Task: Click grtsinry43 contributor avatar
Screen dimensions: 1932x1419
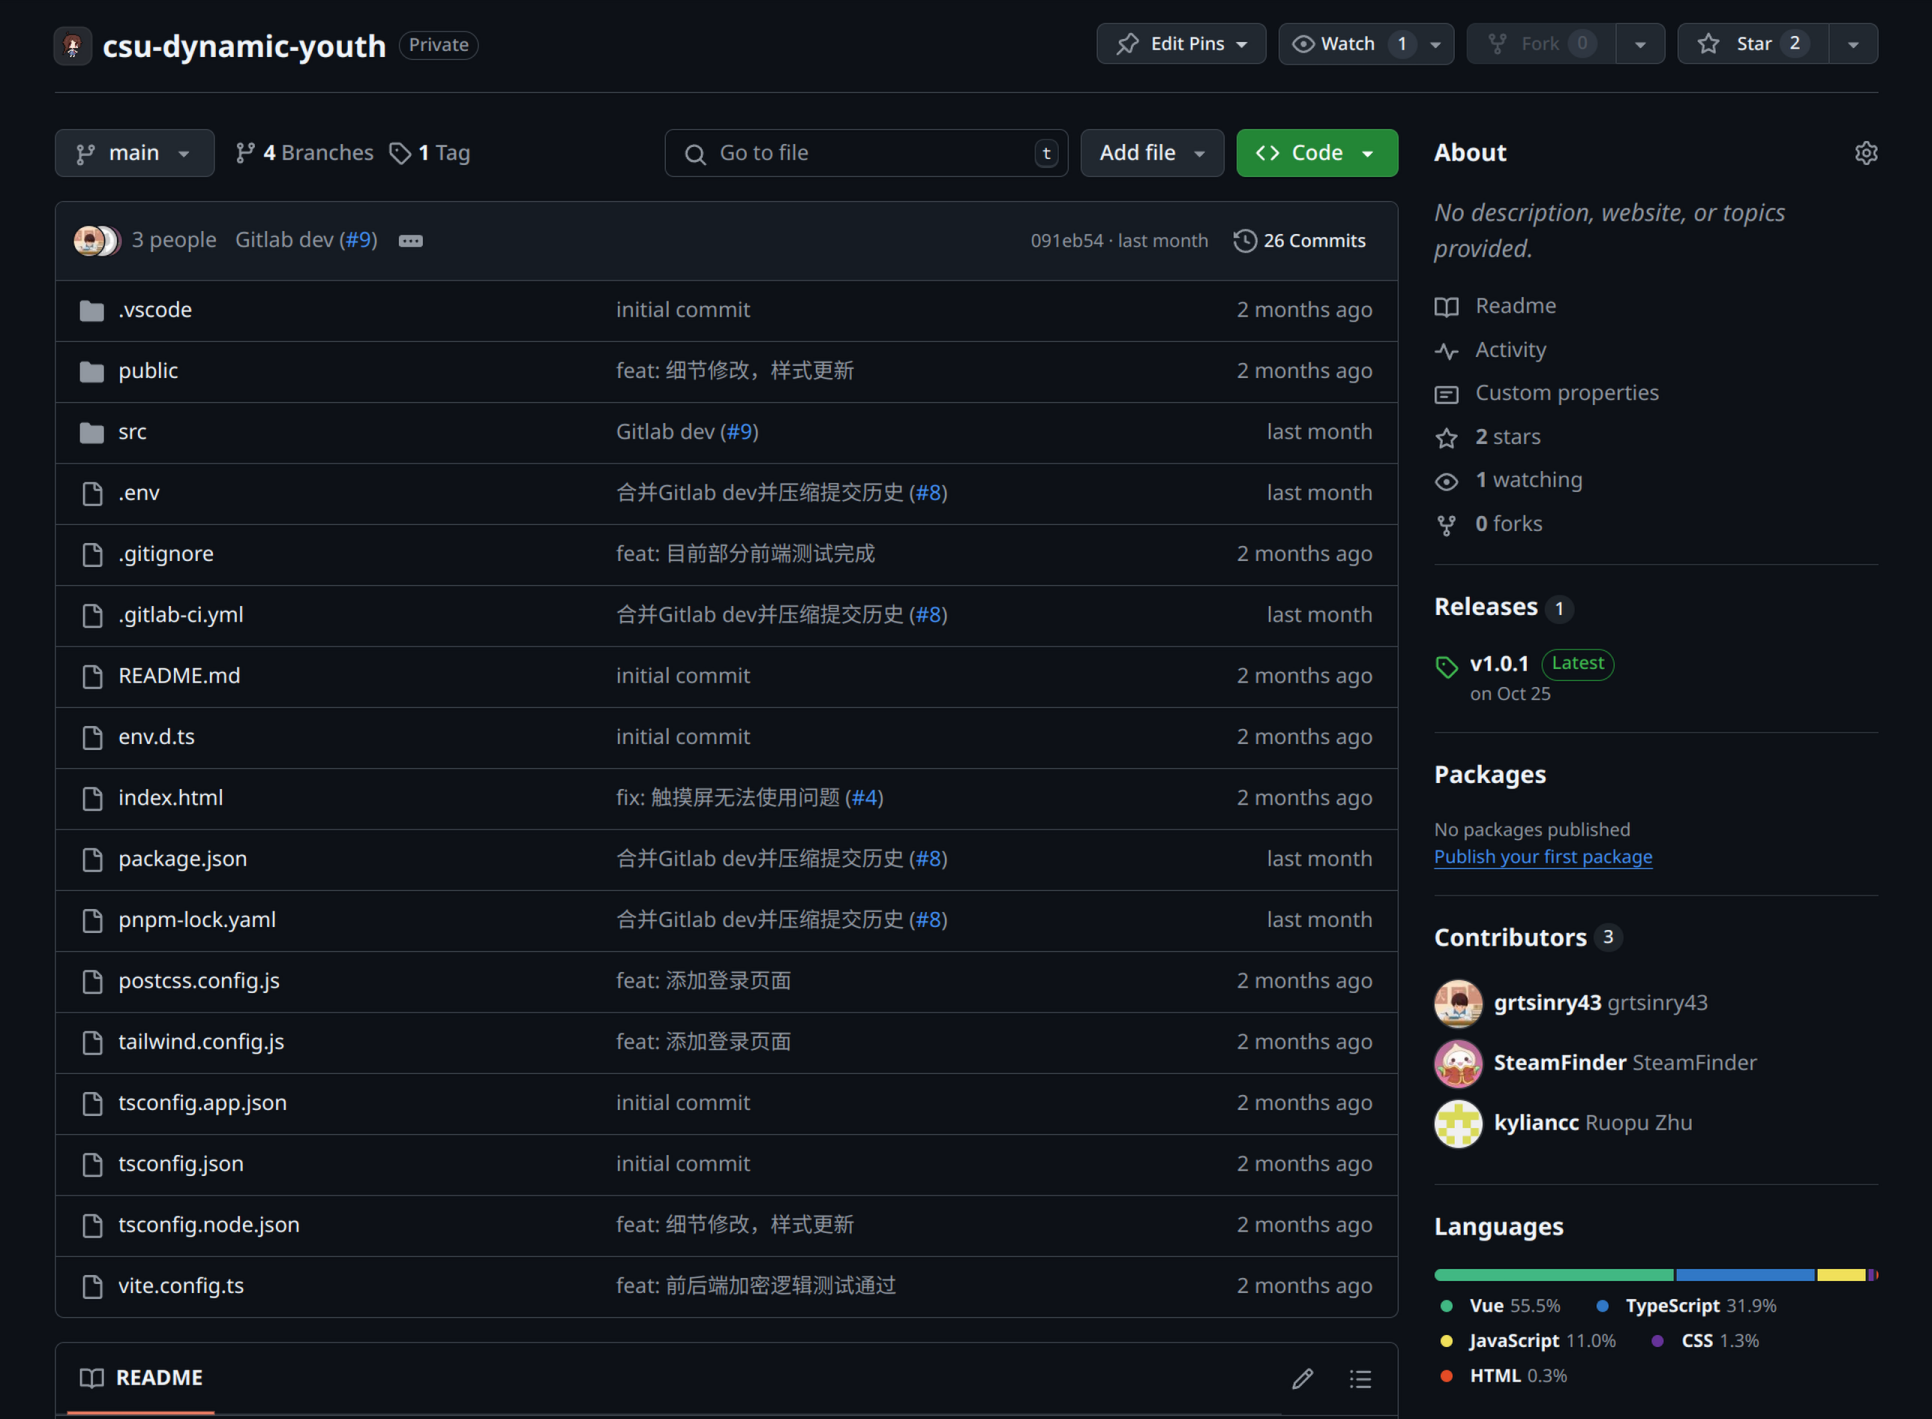Action: 1458,1003
